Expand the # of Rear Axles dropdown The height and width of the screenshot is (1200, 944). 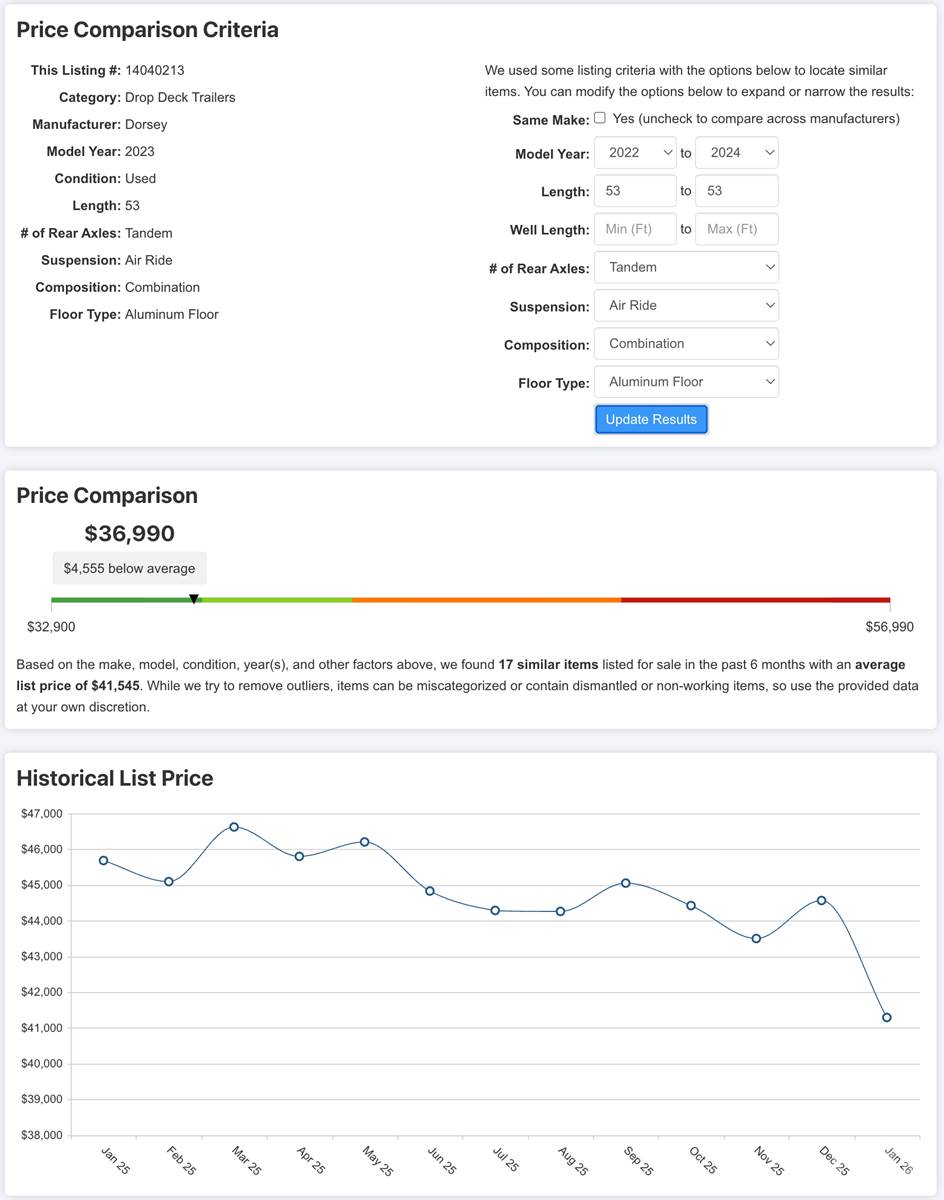pos(686,267)
